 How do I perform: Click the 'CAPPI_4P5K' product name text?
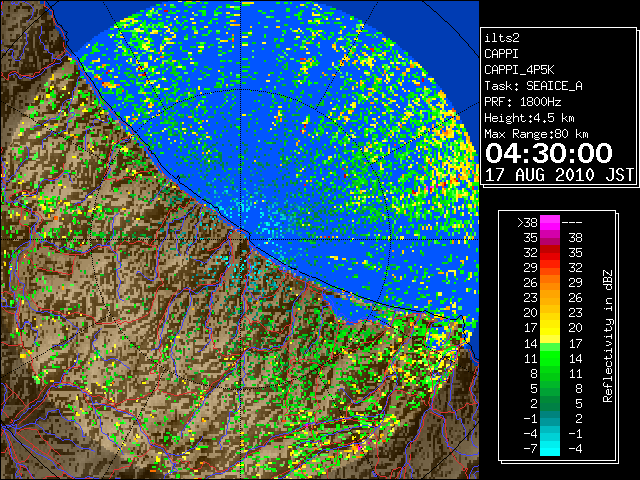(519, 70)
